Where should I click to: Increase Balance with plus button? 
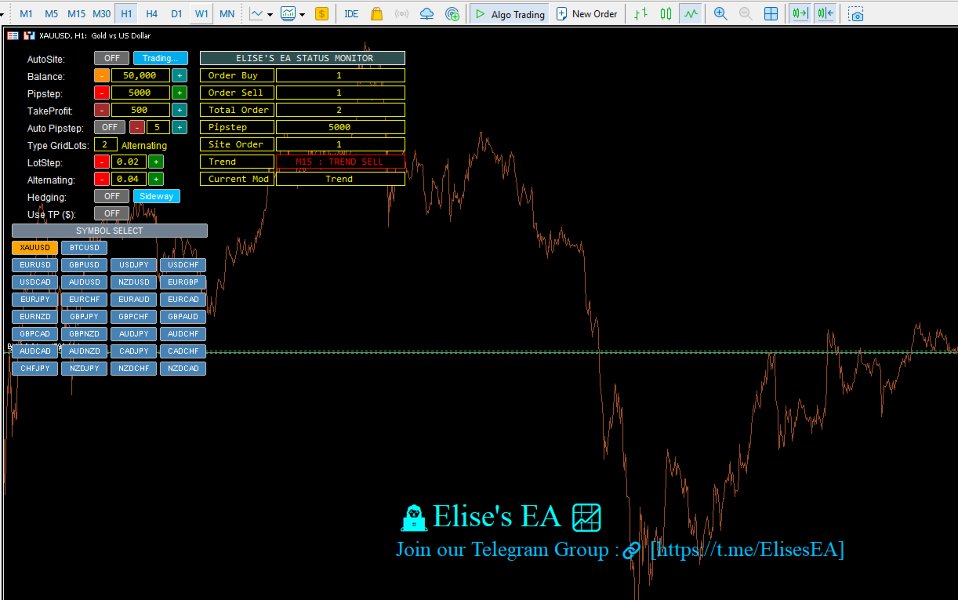[x=180, y=76]
